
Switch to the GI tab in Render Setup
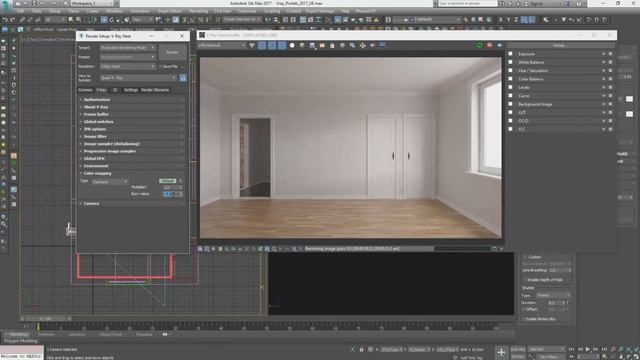pyautogui.click(x=115, y=90)
